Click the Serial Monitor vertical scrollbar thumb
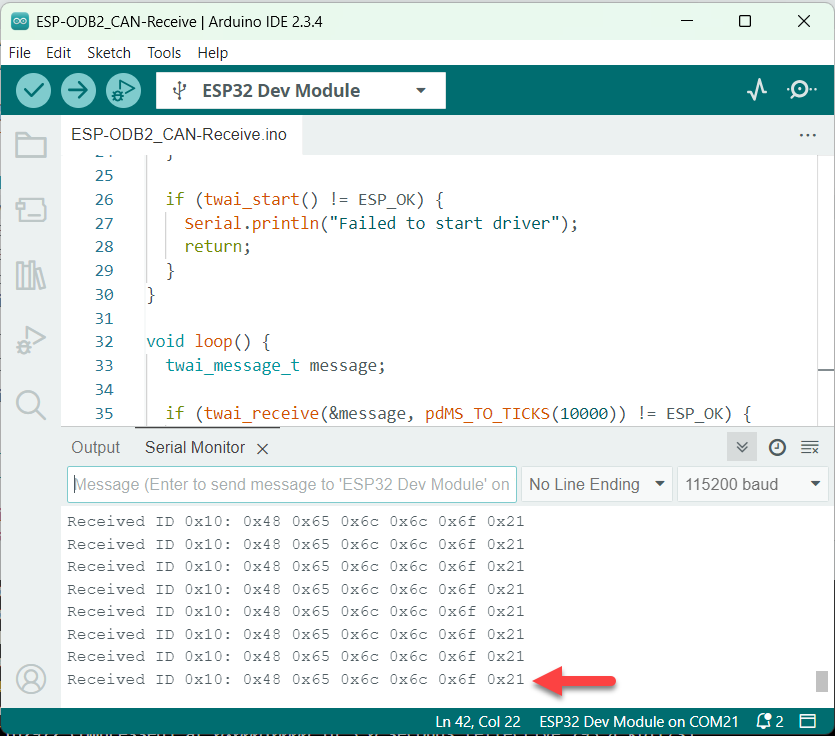 [x=822, y=681]
